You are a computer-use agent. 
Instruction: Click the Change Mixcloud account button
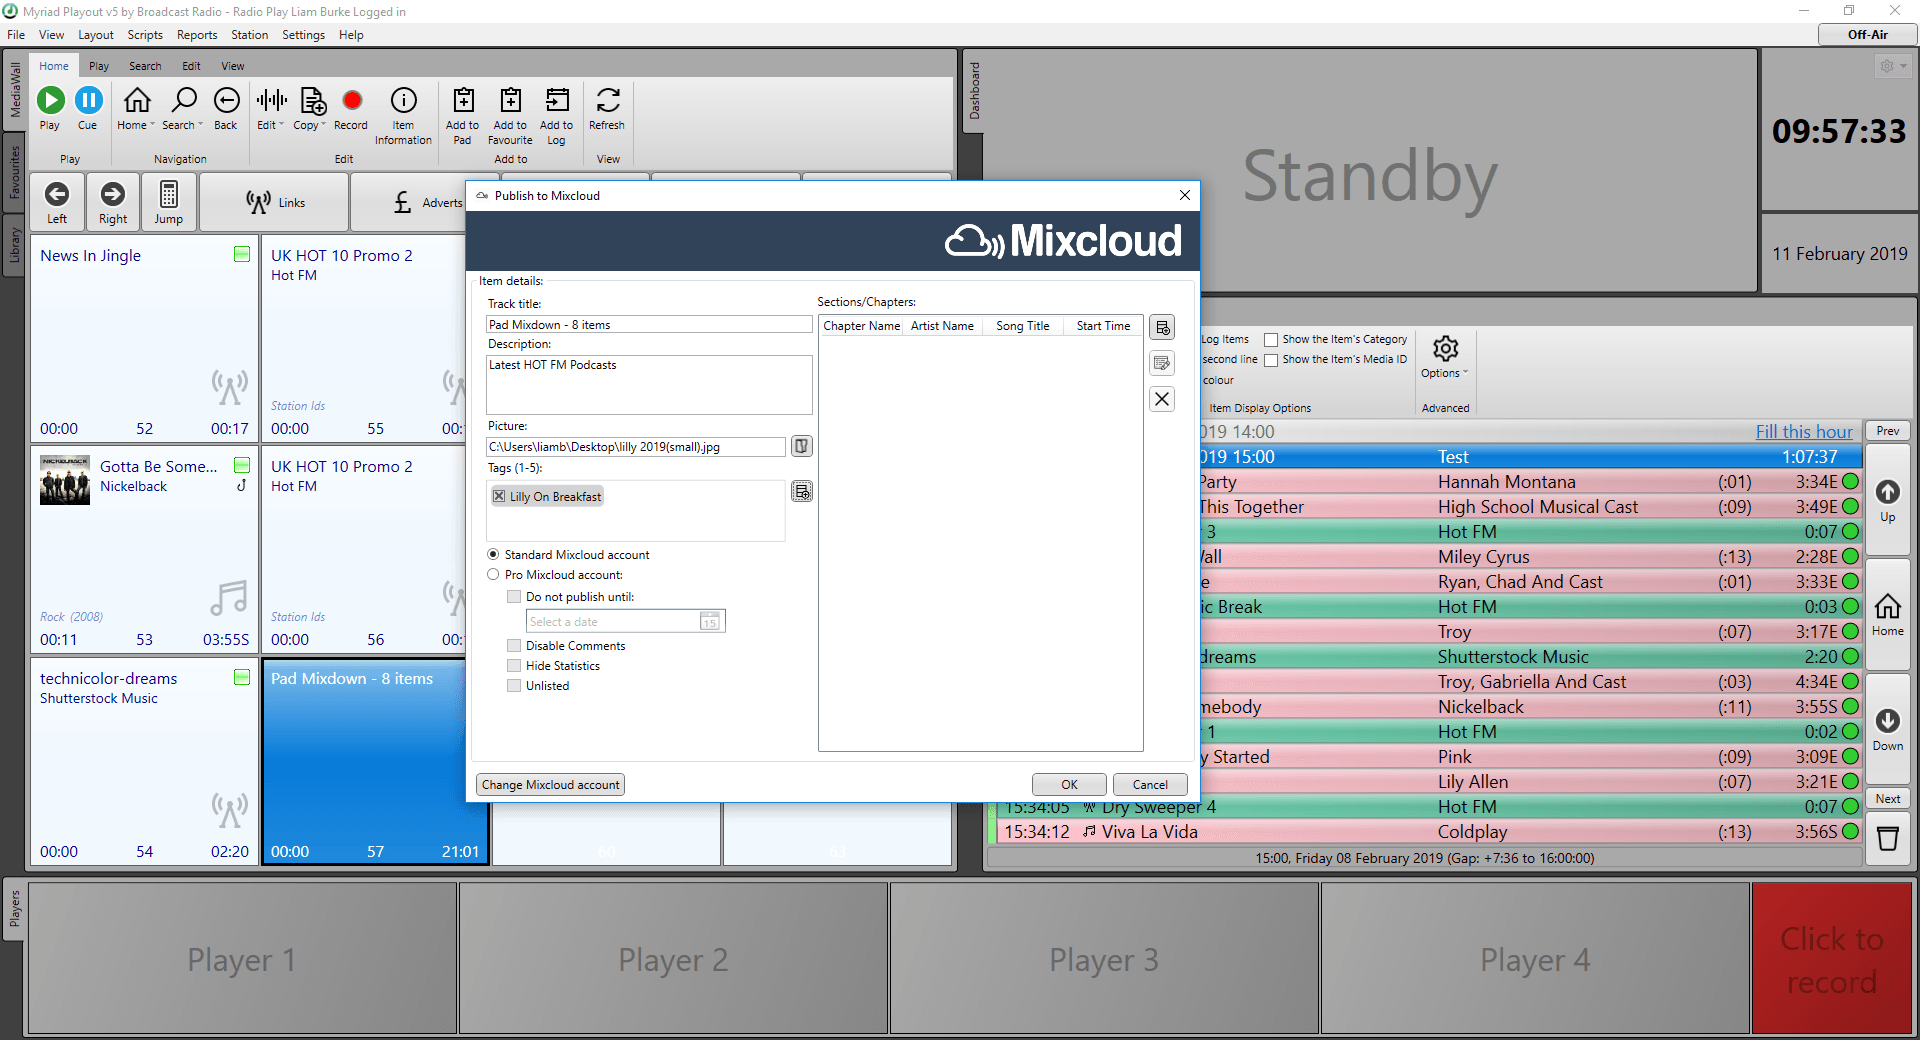[550, 784]
